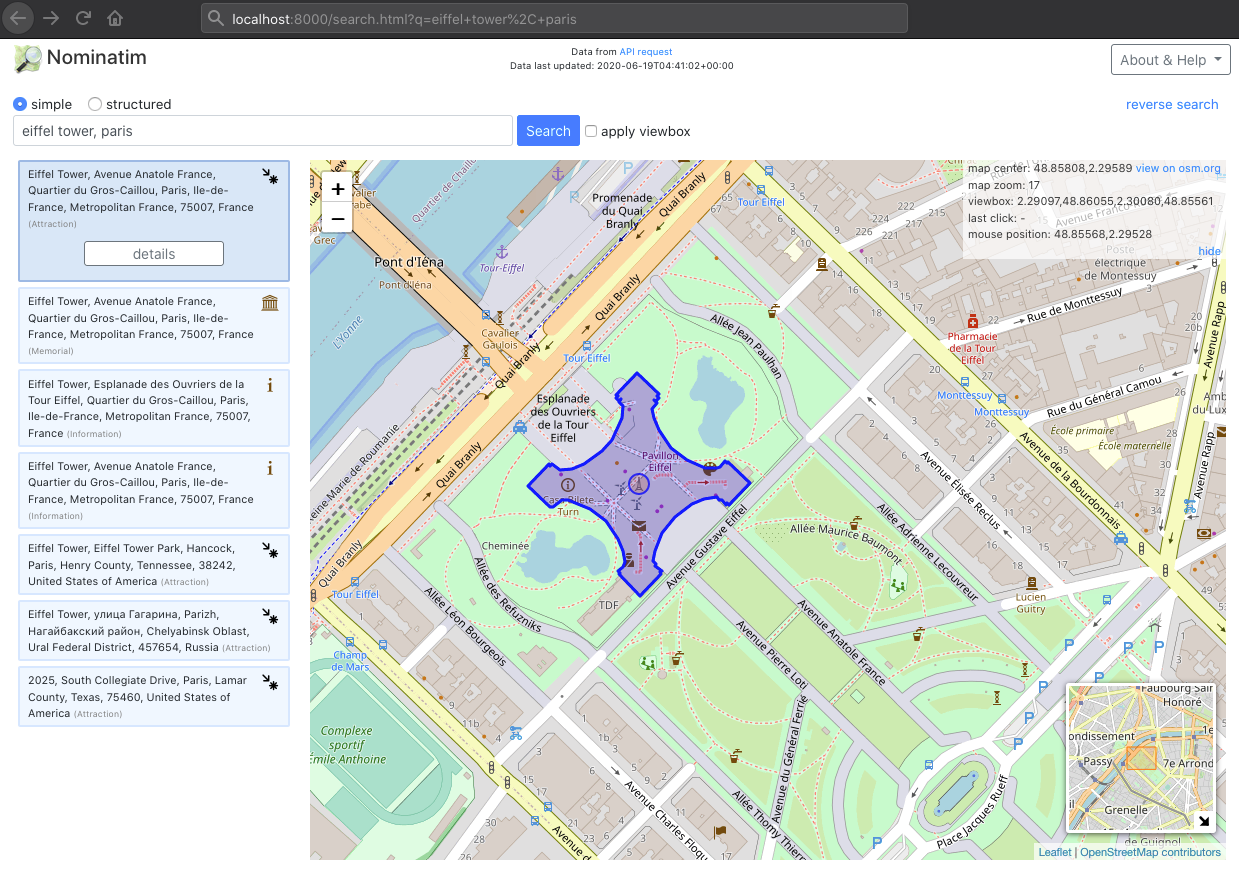The width and height of the screenshot is (1239, 870).
Task: Click the minimap overview thumbnail
Action: click(x=1141, y=757)
